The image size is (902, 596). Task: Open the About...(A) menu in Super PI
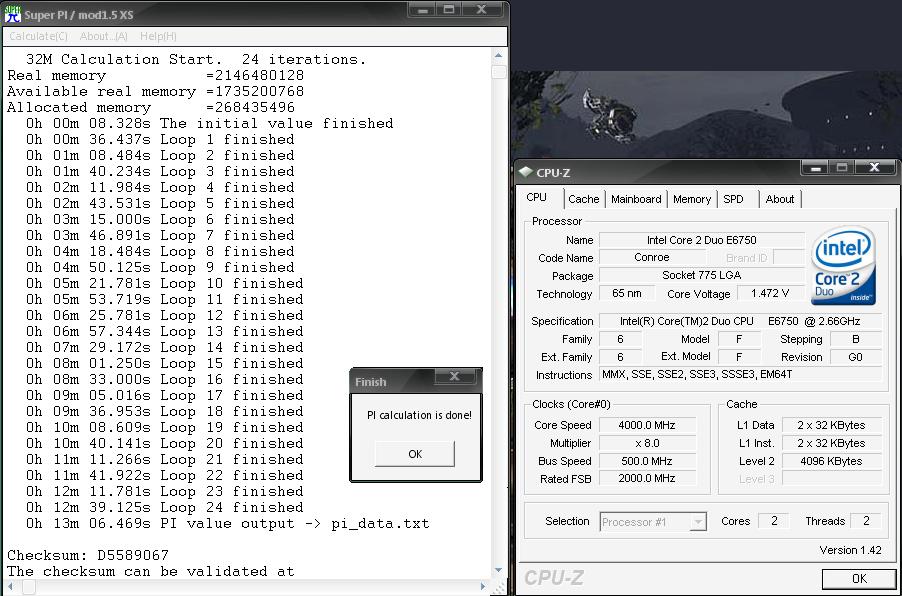click(x=104, y=36)
